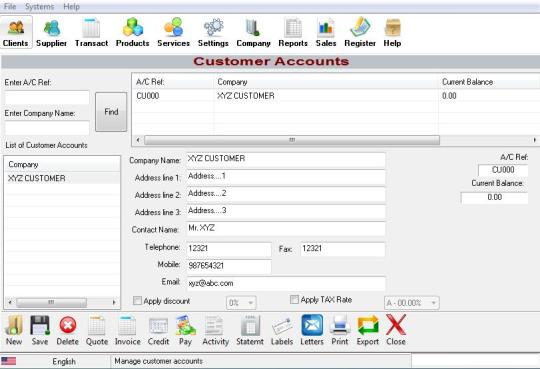Click the Email field
Screen dimensions: 540x369
(x=285, y=284)
